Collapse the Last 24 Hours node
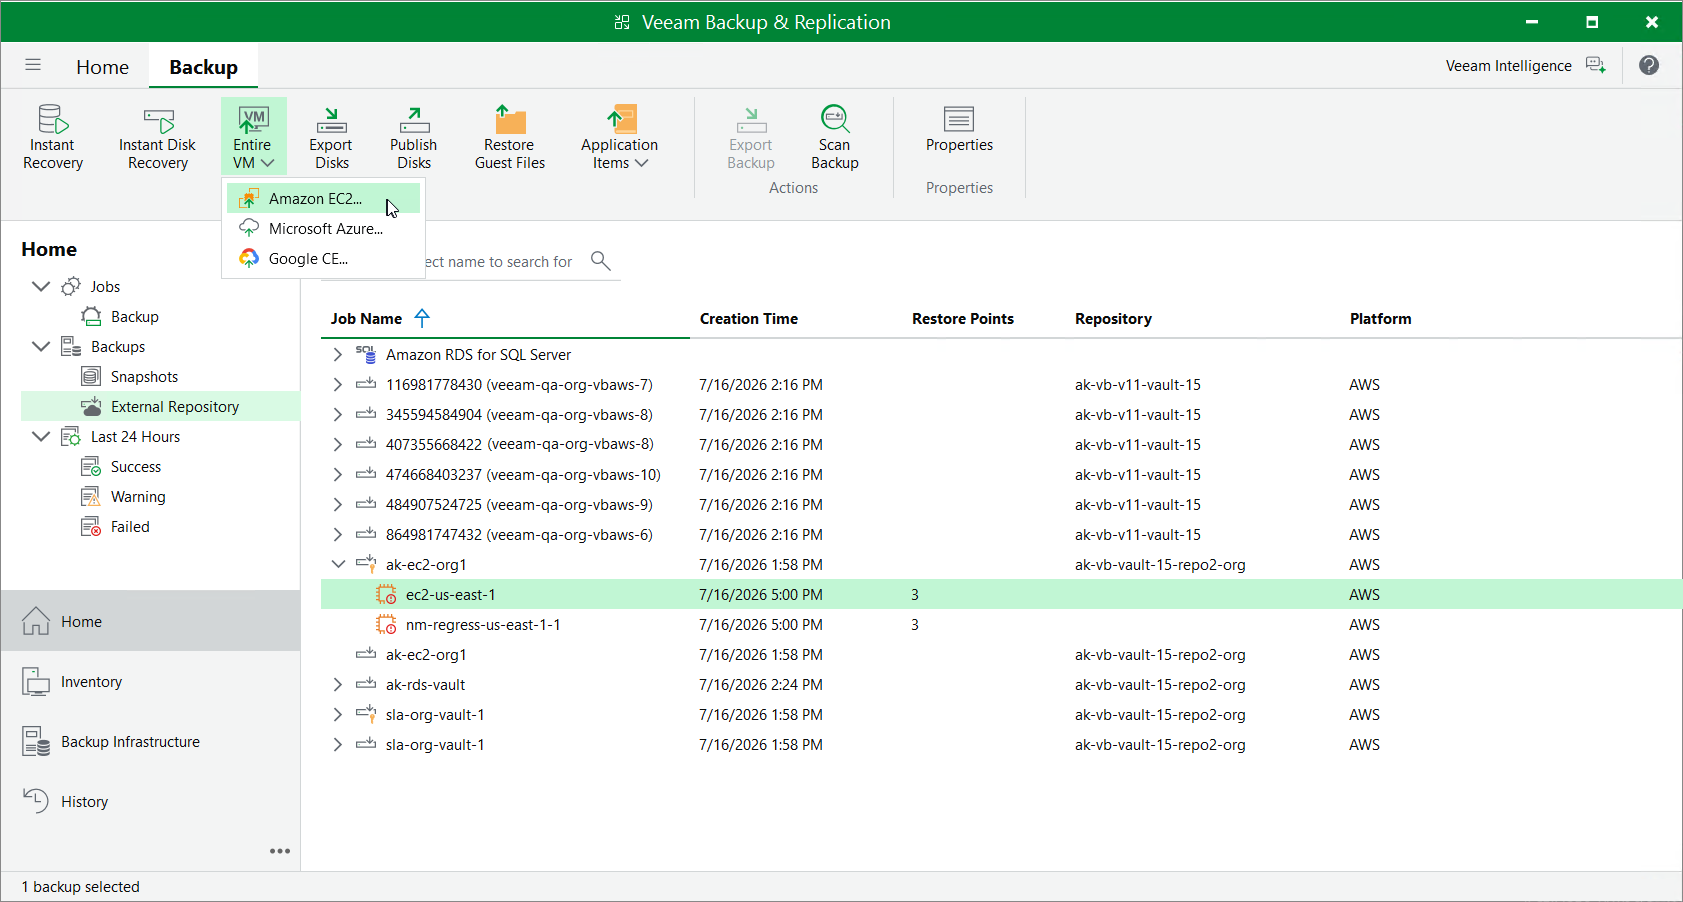1683x902 pixels. (41, 437)
